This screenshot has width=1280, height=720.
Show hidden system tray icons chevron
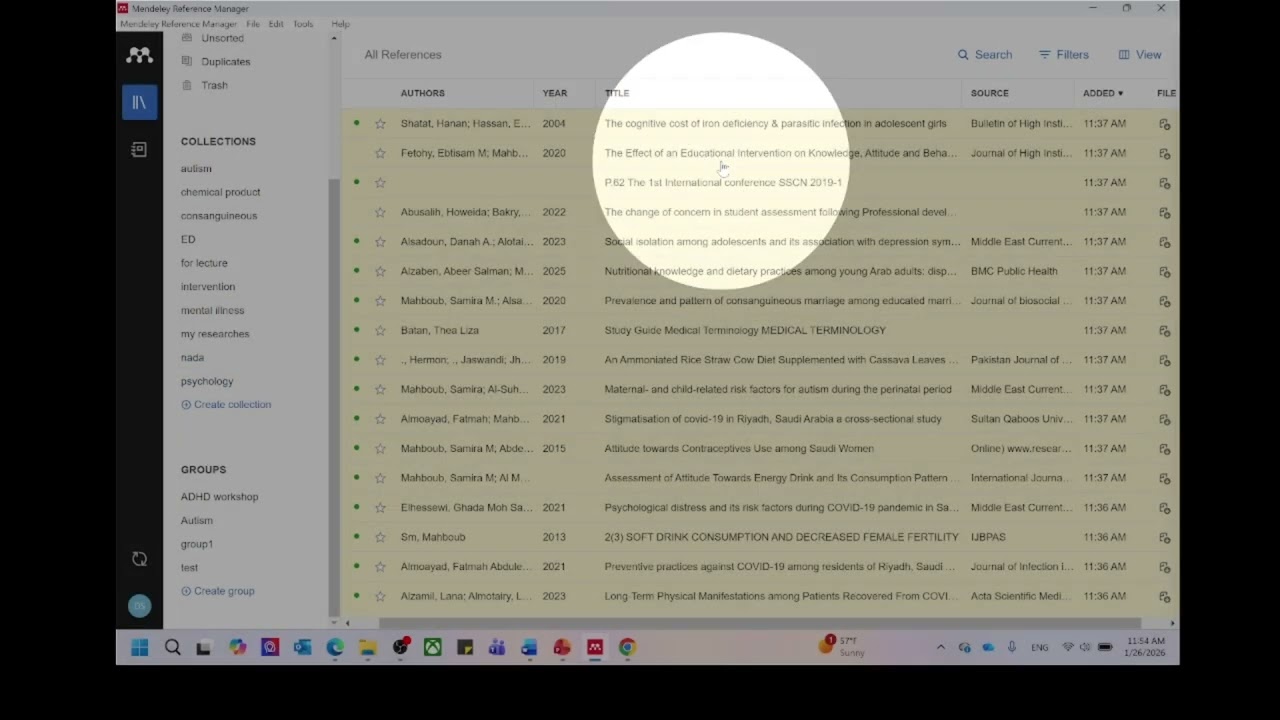tap(940, 648)
